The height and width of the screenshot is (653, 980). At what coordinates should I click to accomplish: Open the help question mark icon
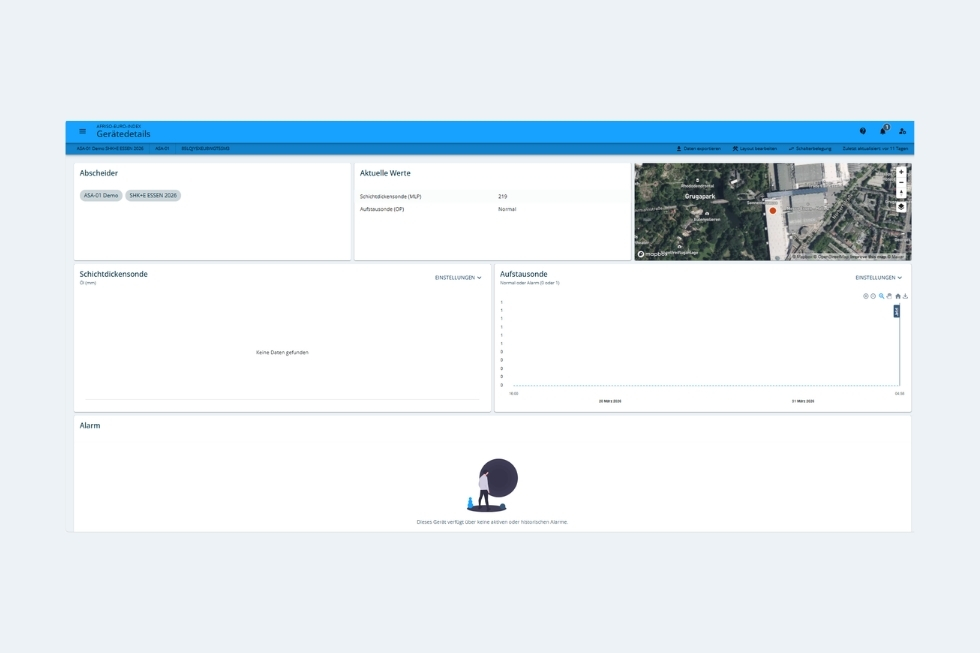(x=862, y=131)
